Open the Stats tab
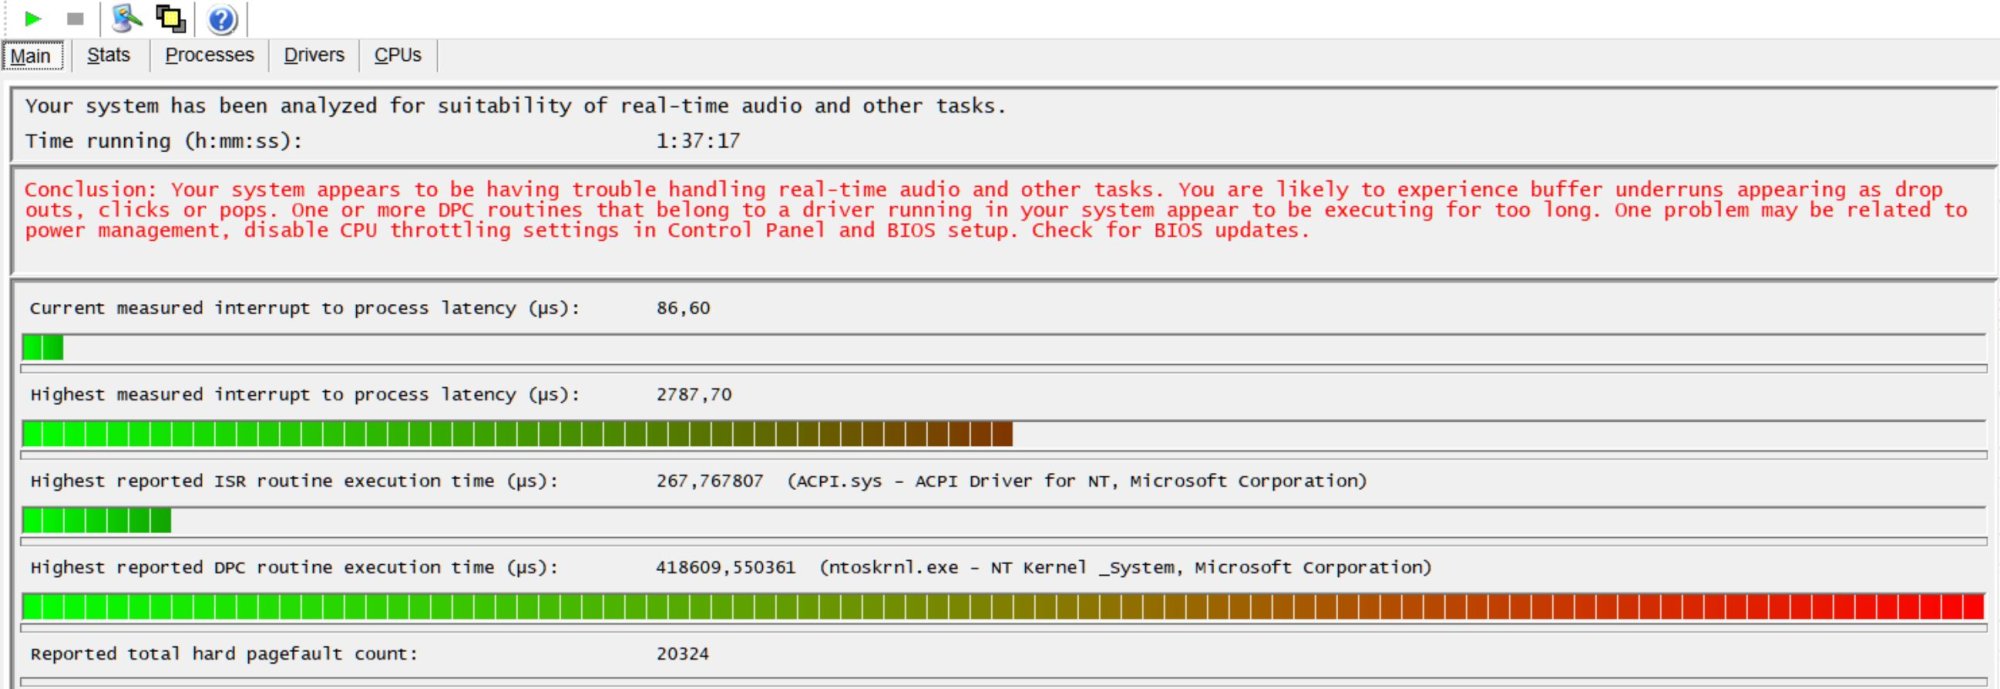Image resolution: width=2000 pixels, height=689 pixels. [x=108, y=55]
